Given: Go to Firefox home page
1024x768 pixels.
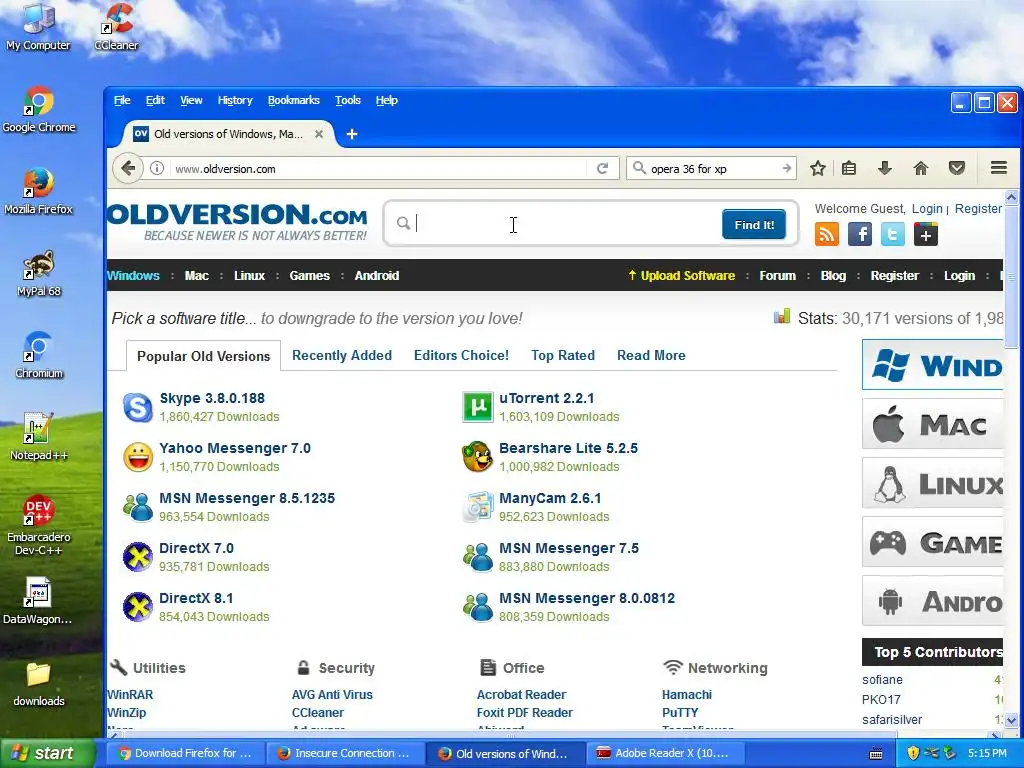Looking at the screenshot, I should click(921, 168).
